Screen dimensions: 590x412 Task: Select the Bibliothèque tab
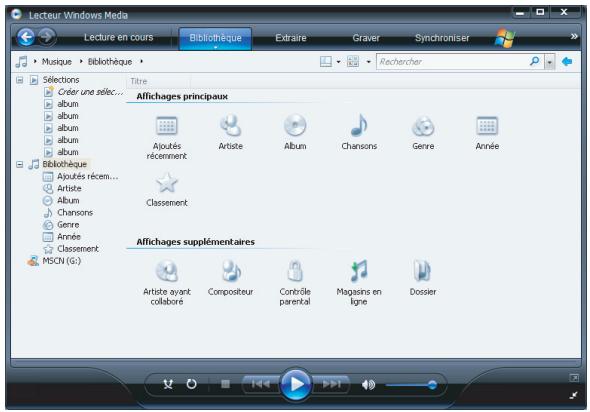215,38
